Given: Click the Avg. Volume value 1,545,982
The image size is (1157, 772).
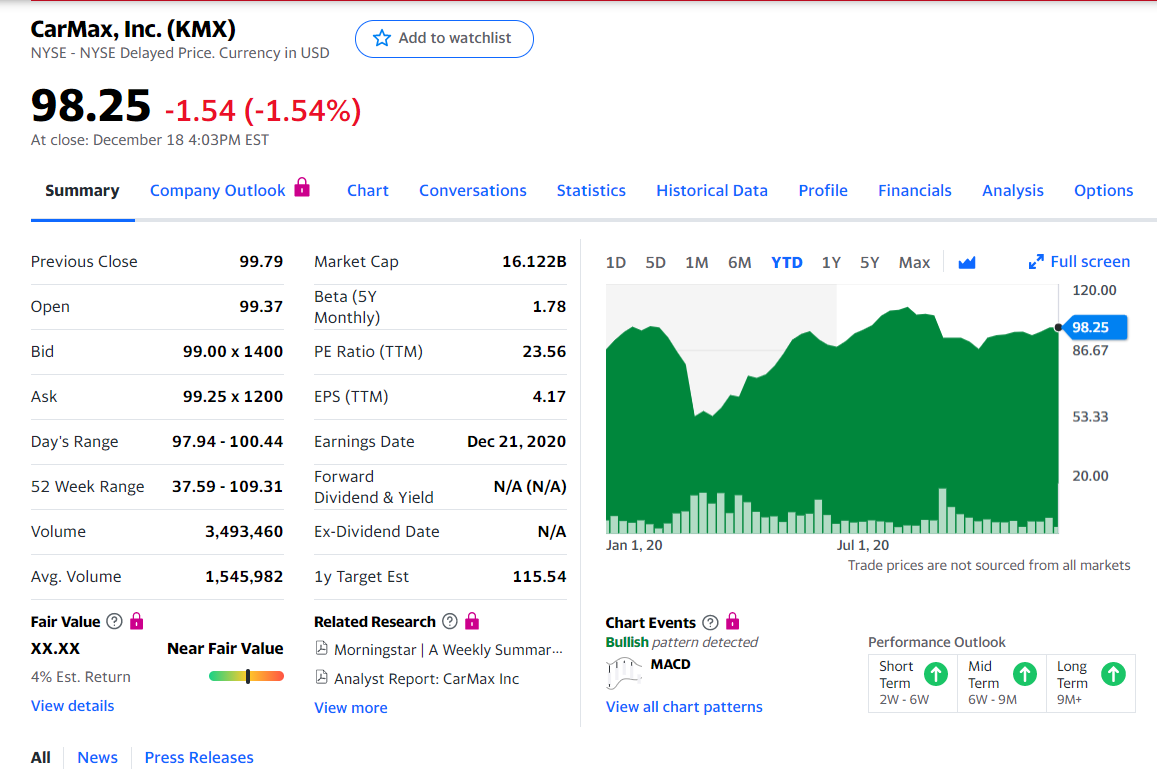Looking at the screenshot, I should pyautogui.click(x=244, y=576).
